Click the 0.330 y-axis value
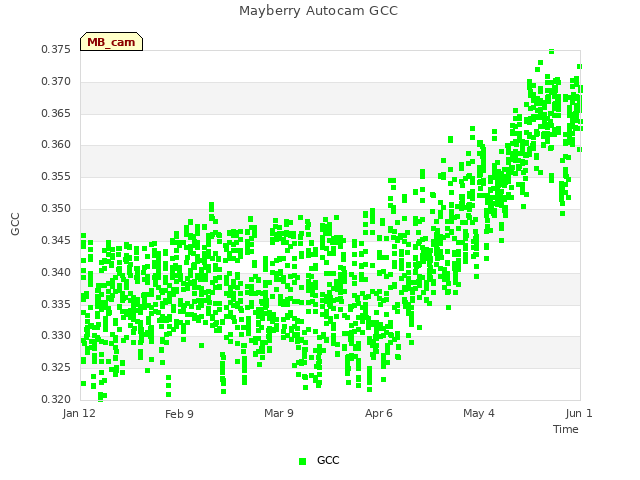This screenshot has width=640, height=480. pos(56,336)
